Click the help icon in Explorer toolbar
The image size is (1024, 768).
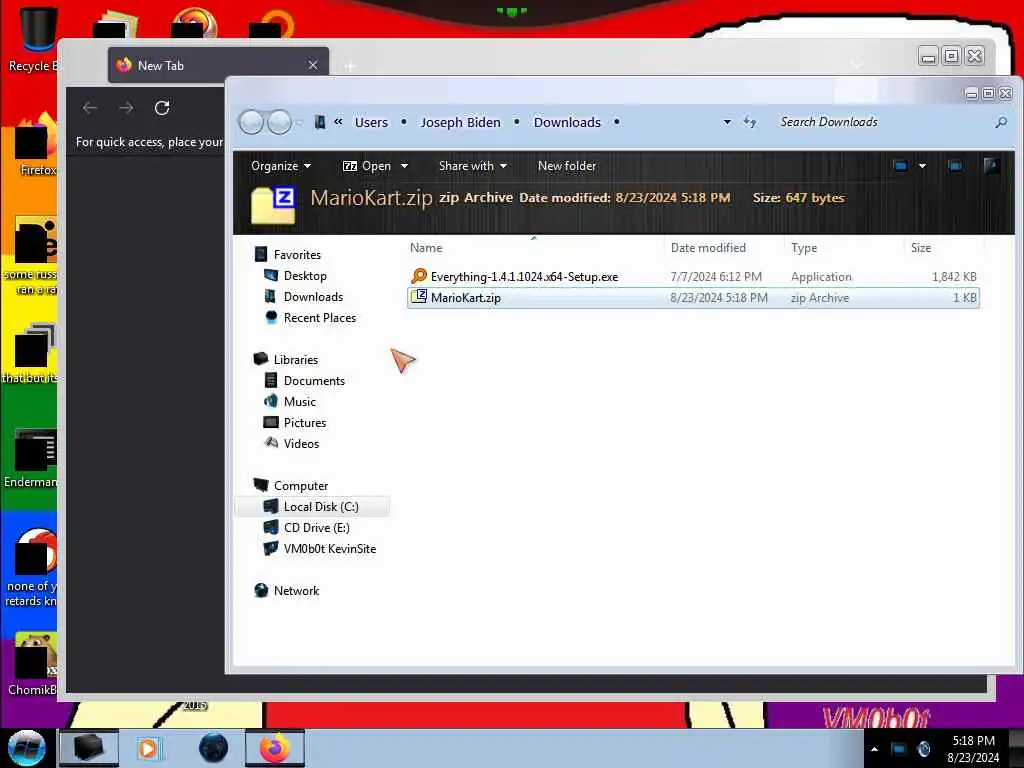click(x=991, y=165)
